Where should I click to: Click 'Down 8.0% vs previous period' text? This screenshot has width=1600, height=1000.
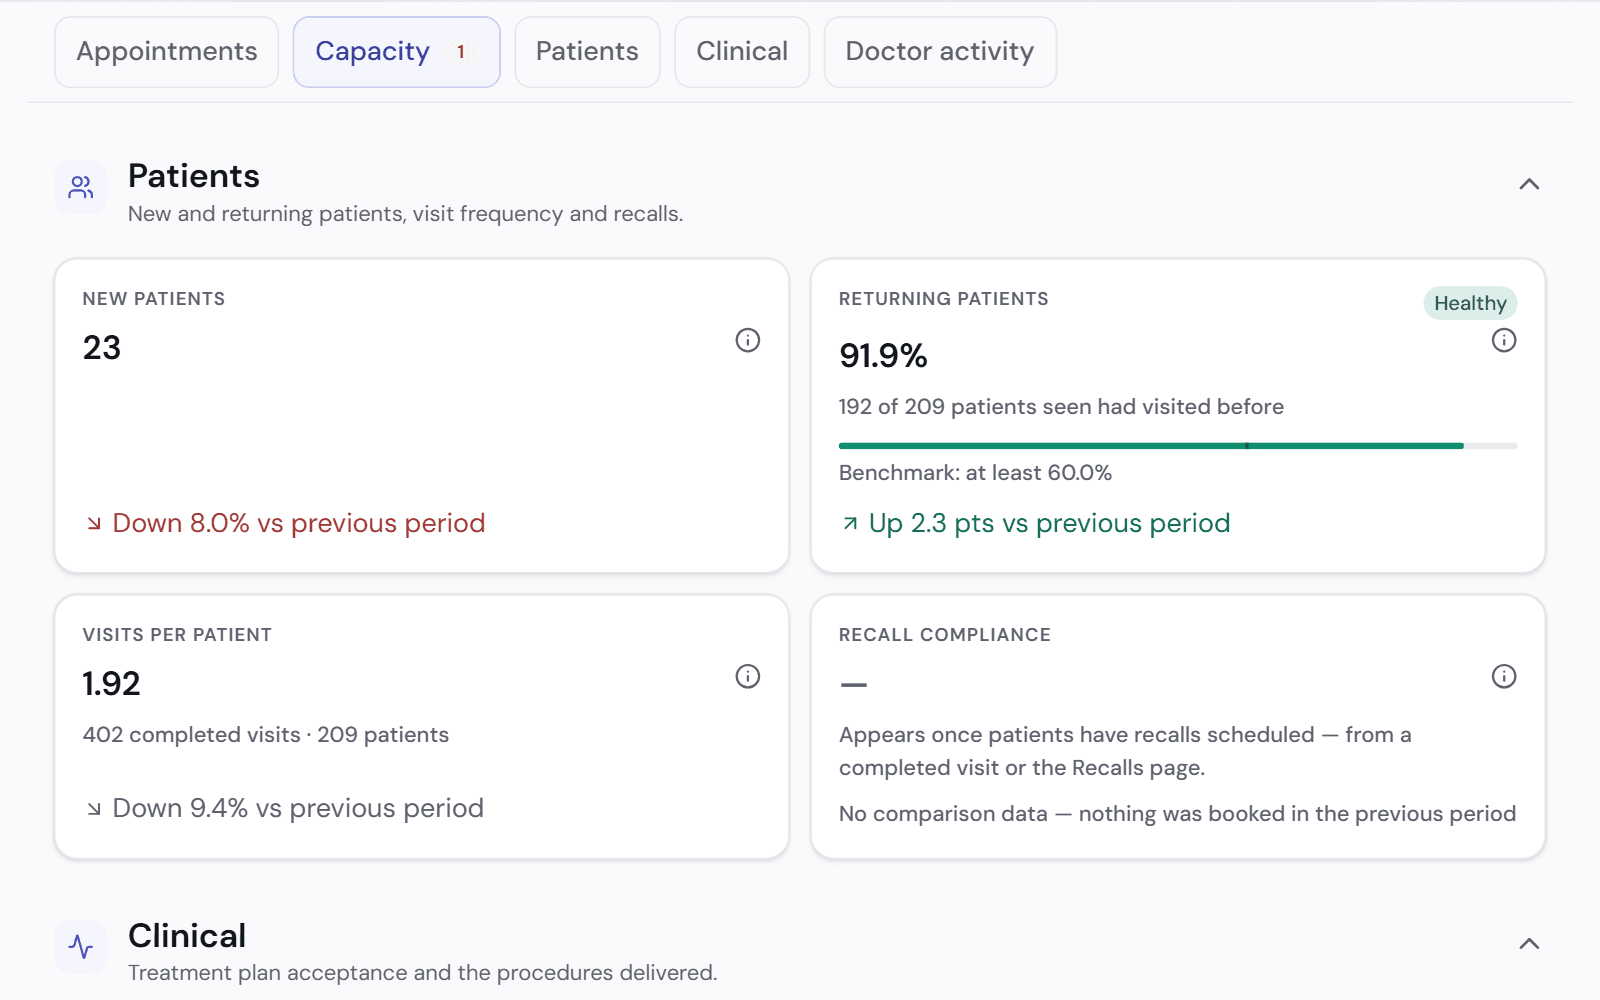point(299,523)
